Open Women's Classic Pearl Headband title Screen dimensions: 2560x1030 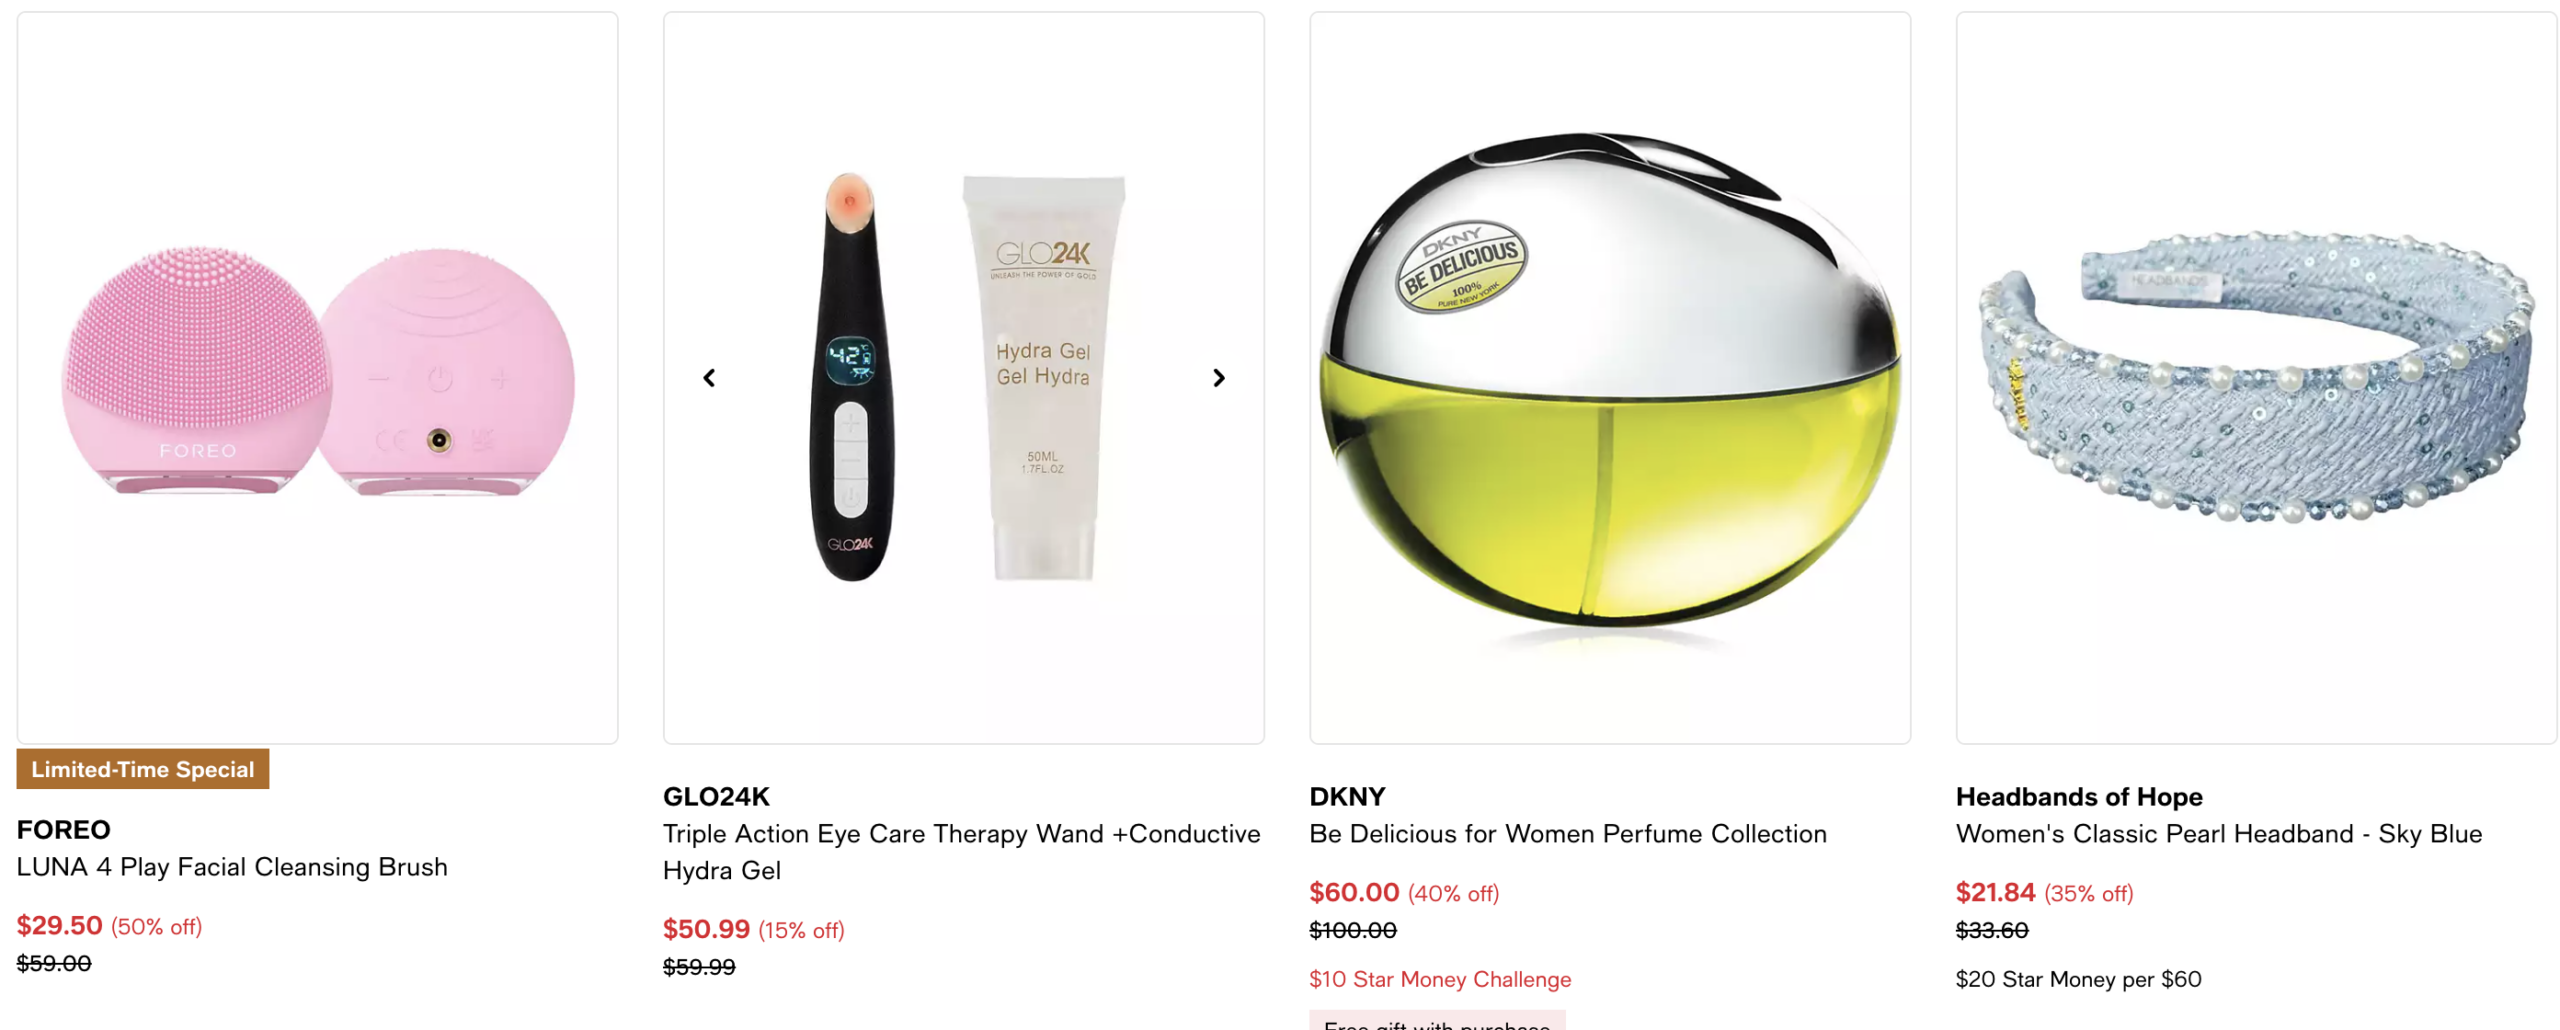point(2218,834)
